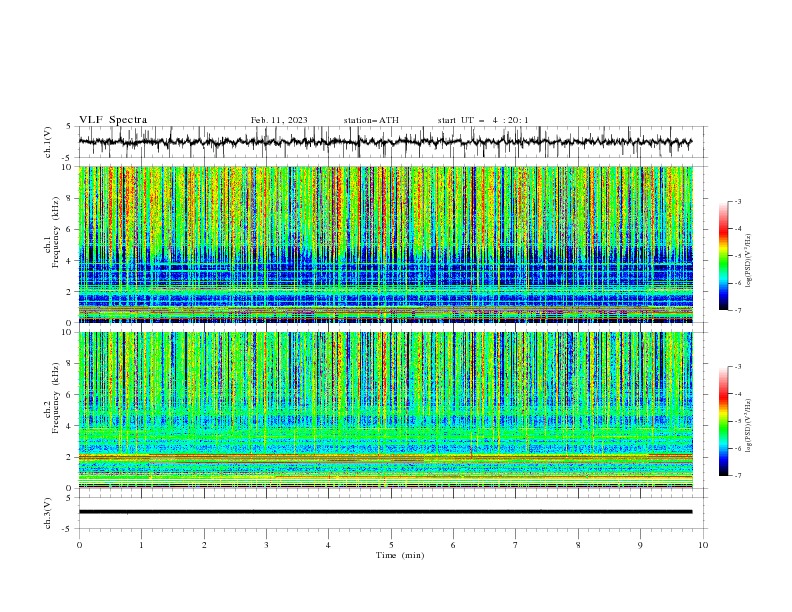
Task: Click the "7" tick on time axis
Action: coord(516,545)
